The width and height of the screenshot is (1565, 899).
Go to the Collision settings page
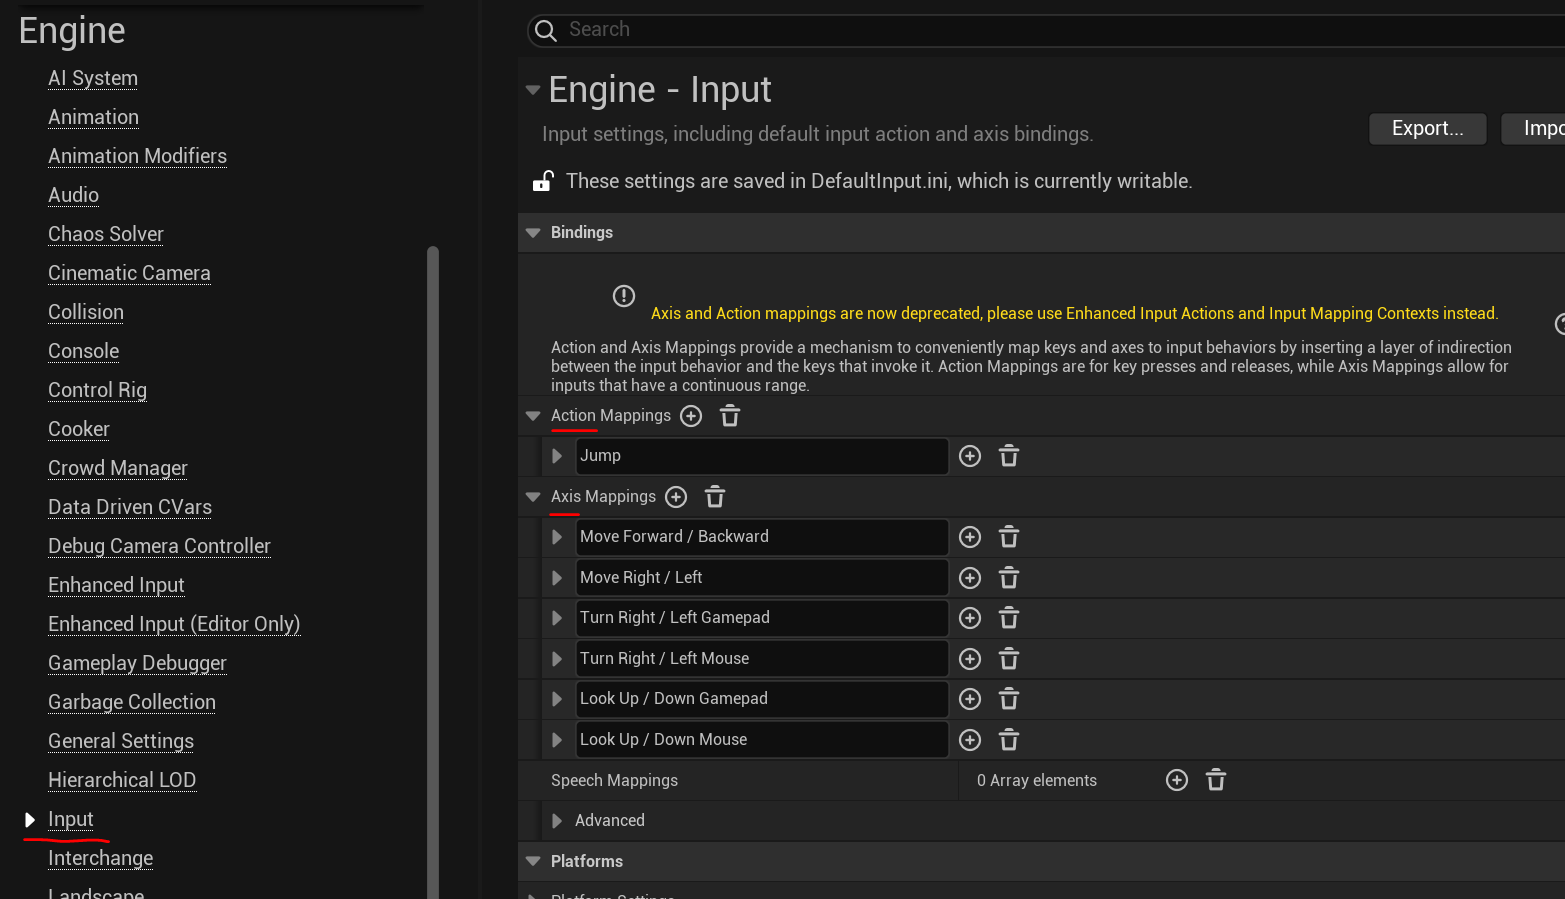[x=86, y=312]
